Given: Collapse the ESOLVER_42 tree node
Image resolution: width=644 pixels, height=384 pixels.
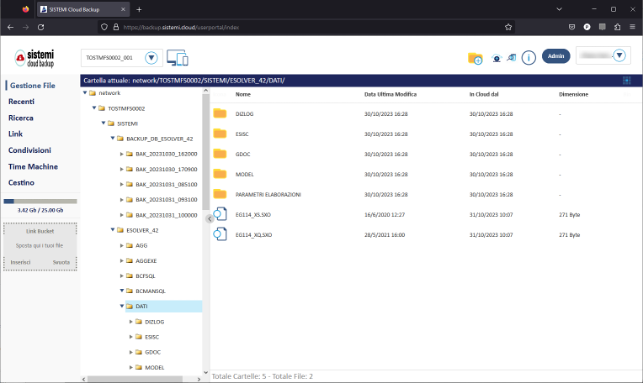Looking at the screenshot, I should [113, 230].
